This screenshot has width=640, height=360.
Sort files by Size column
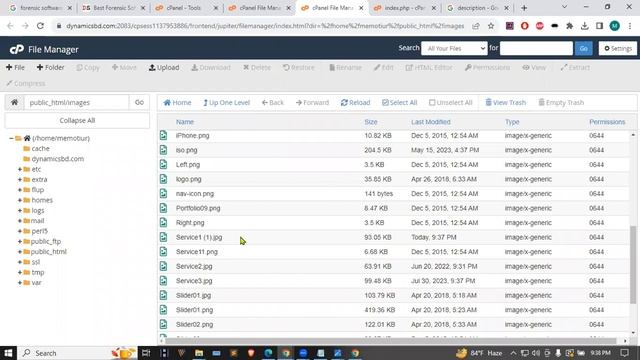point(371,122)
